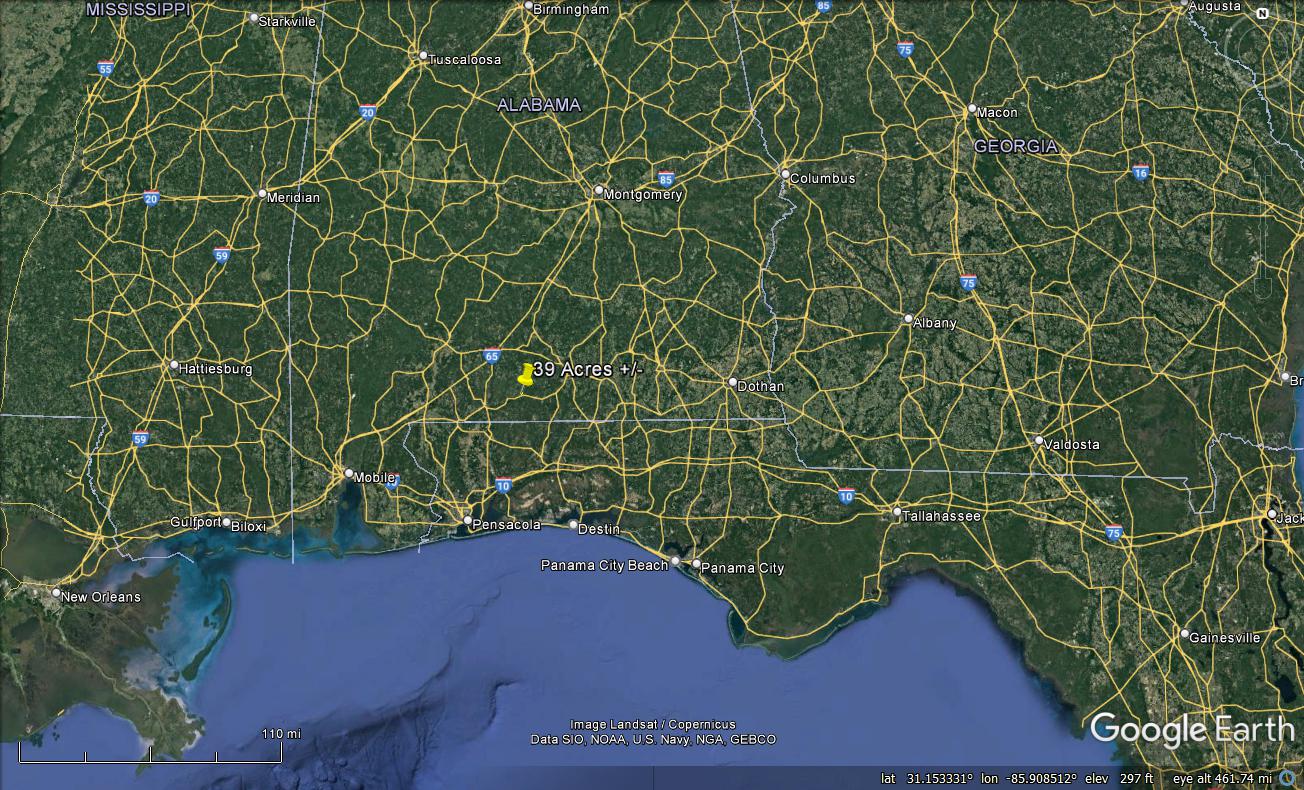Screen dimensions: 1304x790
Task: Click the Interstate 16 shield in Georgia
Action: point(1141,173)
